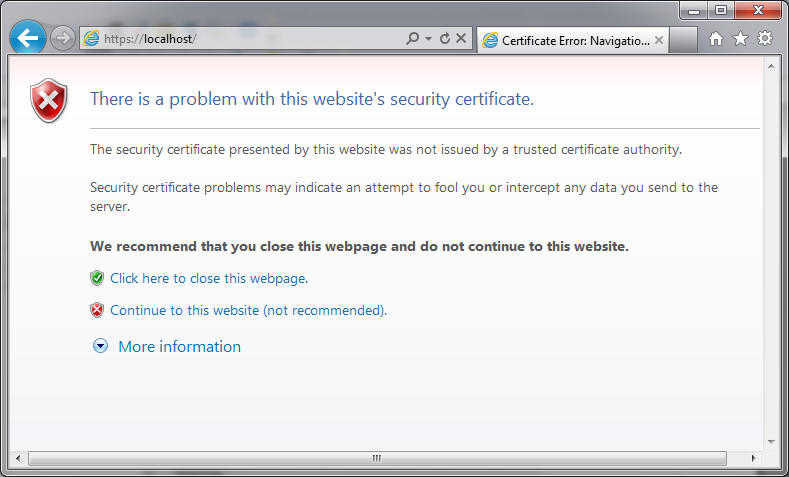Maximize the browser window
Viewport: 789px width, 477px height.
coord(721,11)
